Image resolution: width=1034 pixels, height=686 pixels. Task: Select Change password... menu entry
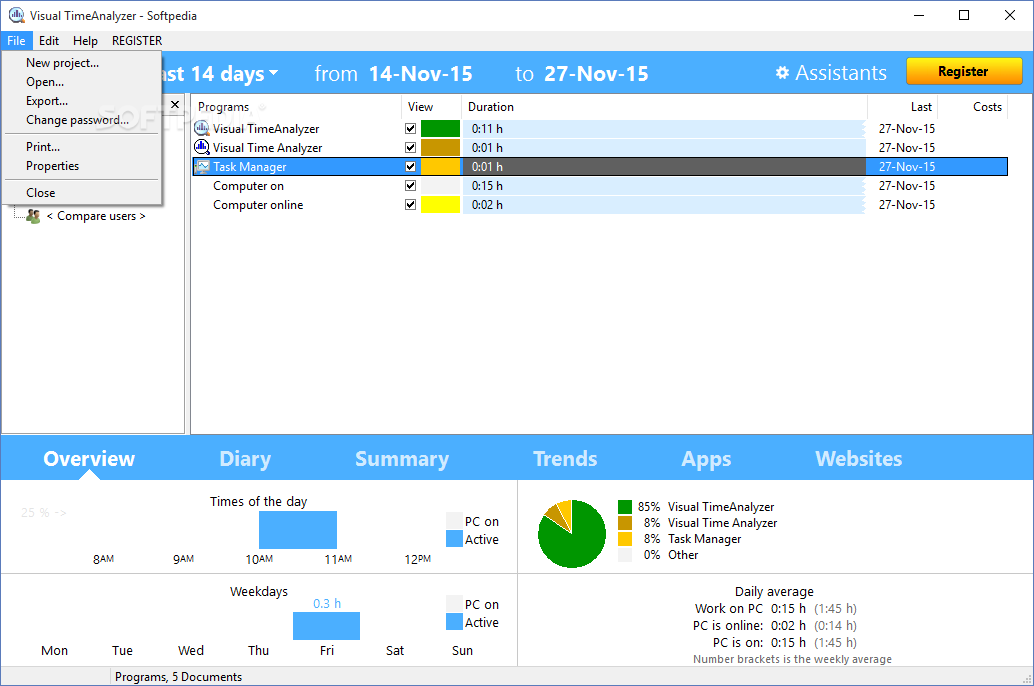(82, 120)
